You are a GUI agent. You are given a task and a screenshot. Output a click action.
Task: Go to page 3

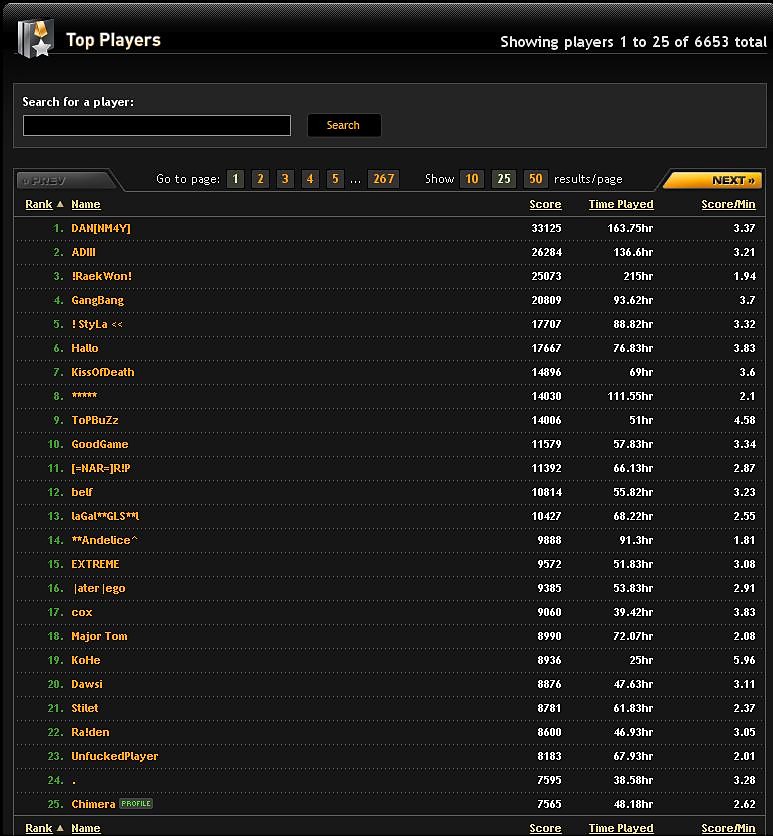285,179
